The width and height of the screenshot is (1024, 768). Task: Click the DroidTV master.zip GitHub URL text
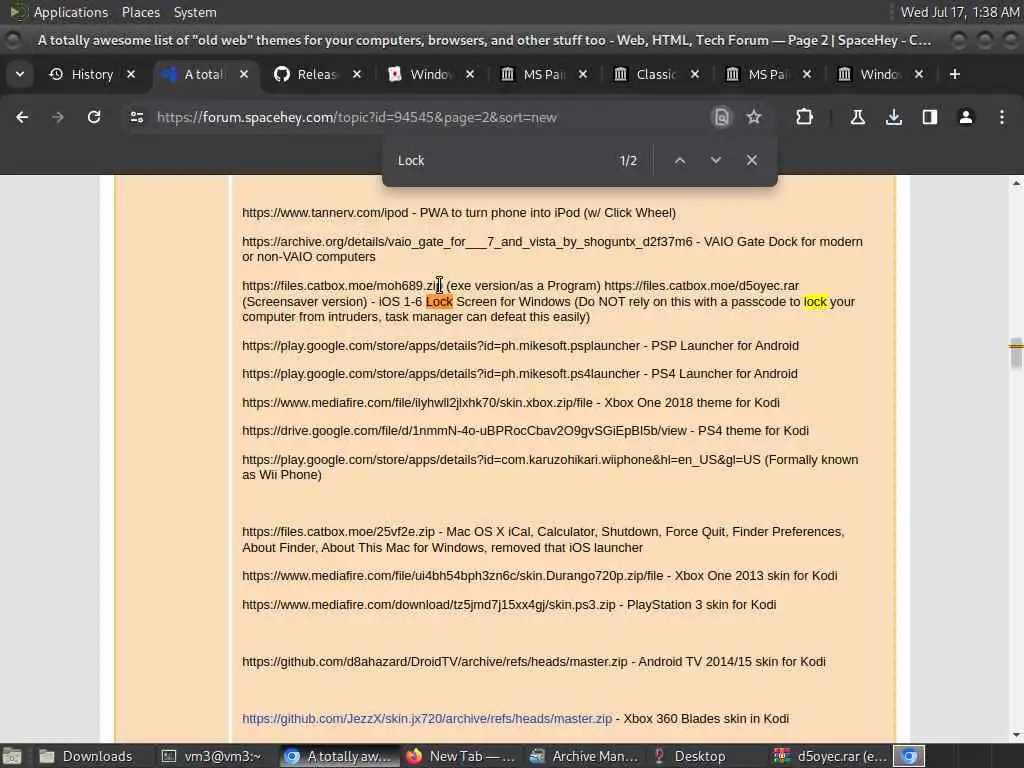435,662
